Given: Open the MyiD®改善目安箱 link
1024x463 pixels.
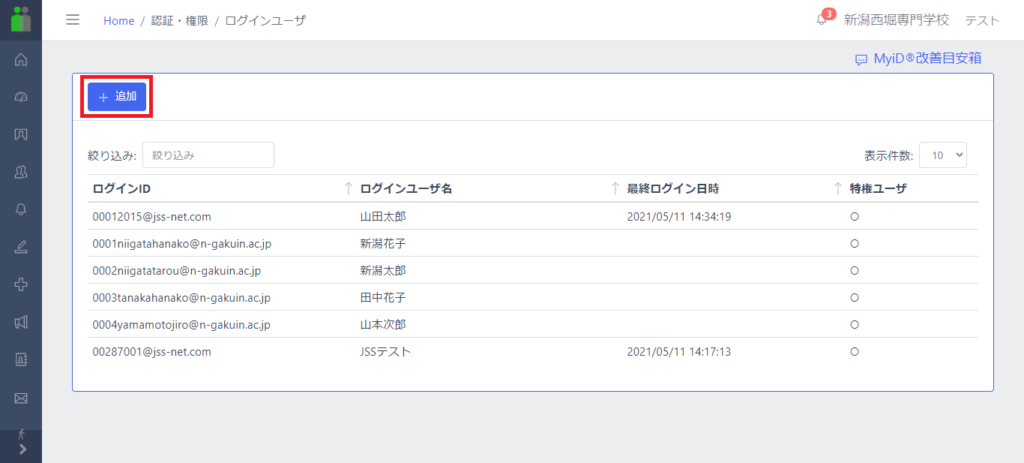Looking at the screenshot, I should click(918, 59).
